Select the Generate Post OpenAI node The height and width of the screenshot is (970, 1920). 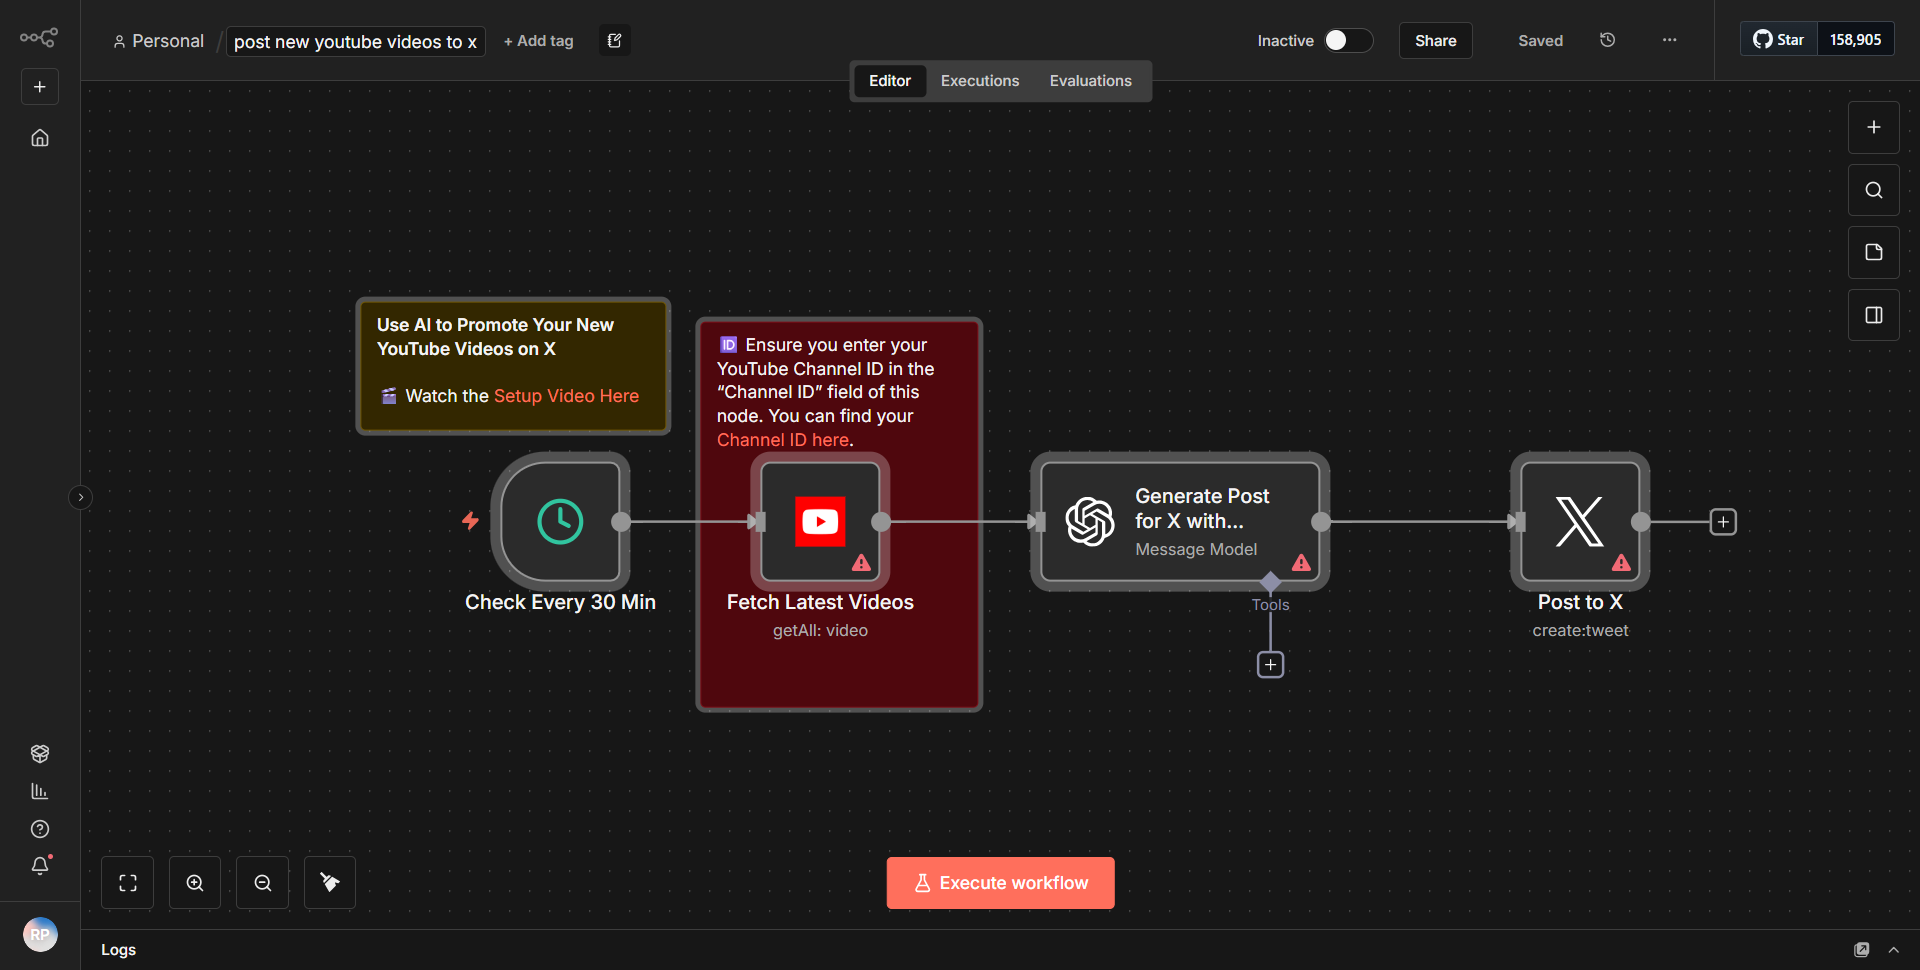(x=1180, y=521)
